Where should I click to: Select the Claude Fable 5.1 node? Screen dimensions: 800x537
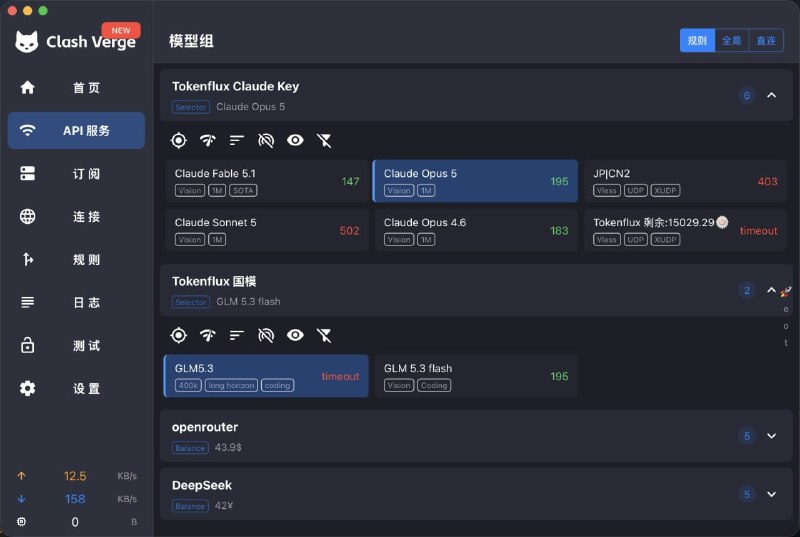point(267,181)
